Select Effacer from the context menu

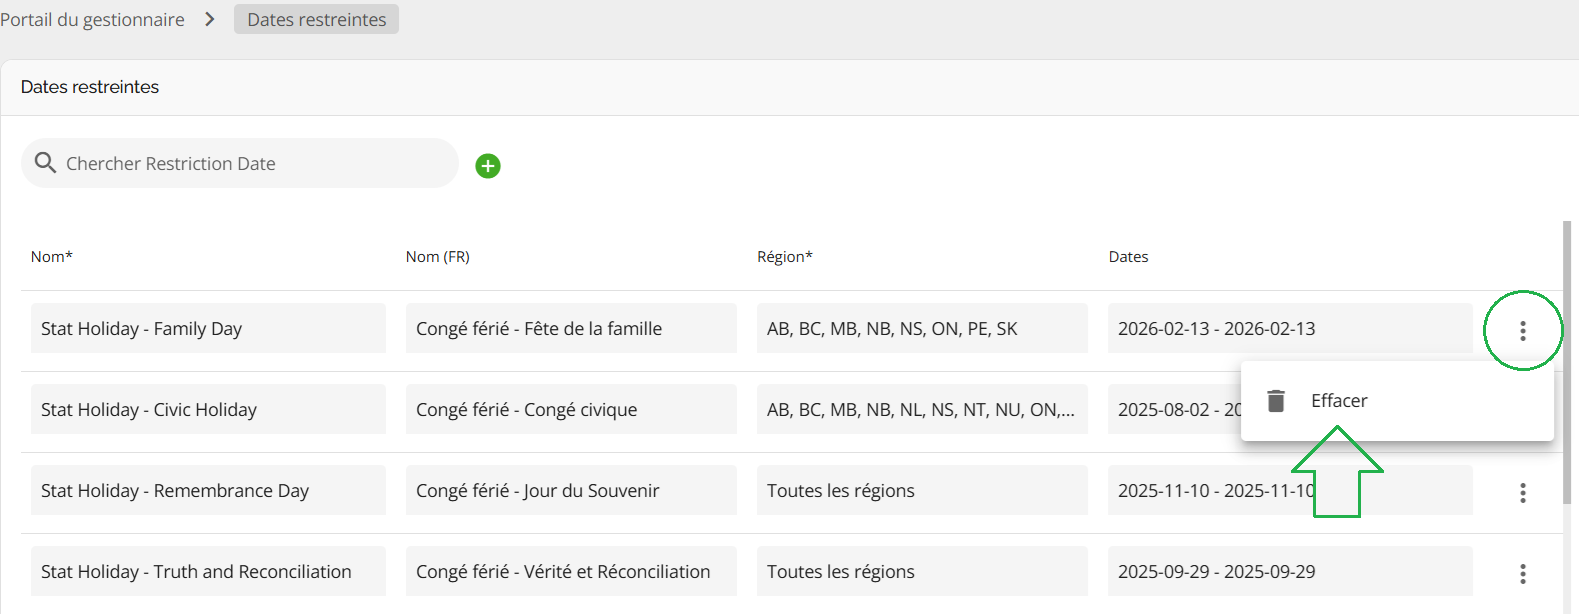click(1339, 401)
